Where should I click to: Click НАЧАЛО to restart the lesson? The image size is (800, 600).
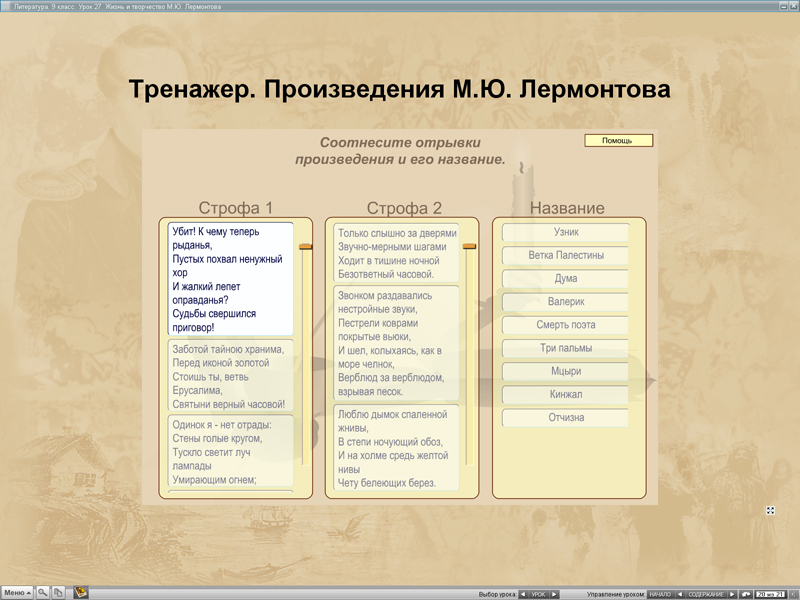click(x=659, y=592)
